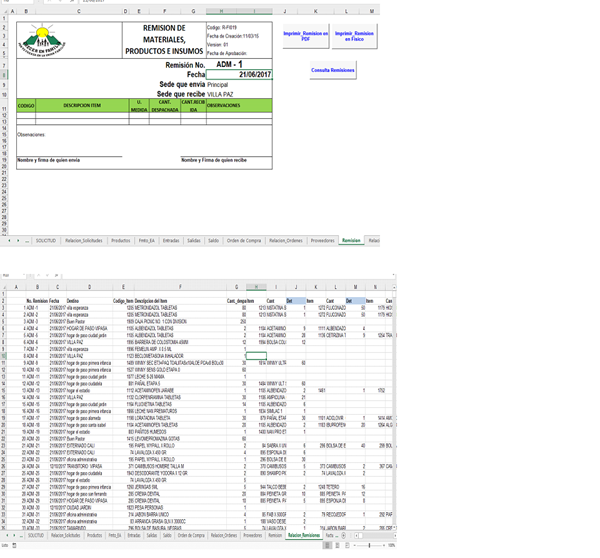Click select-all corner in Relacion_Remisiones window
Viewport: 600px width, 558px height.
(x=3, y=287)
